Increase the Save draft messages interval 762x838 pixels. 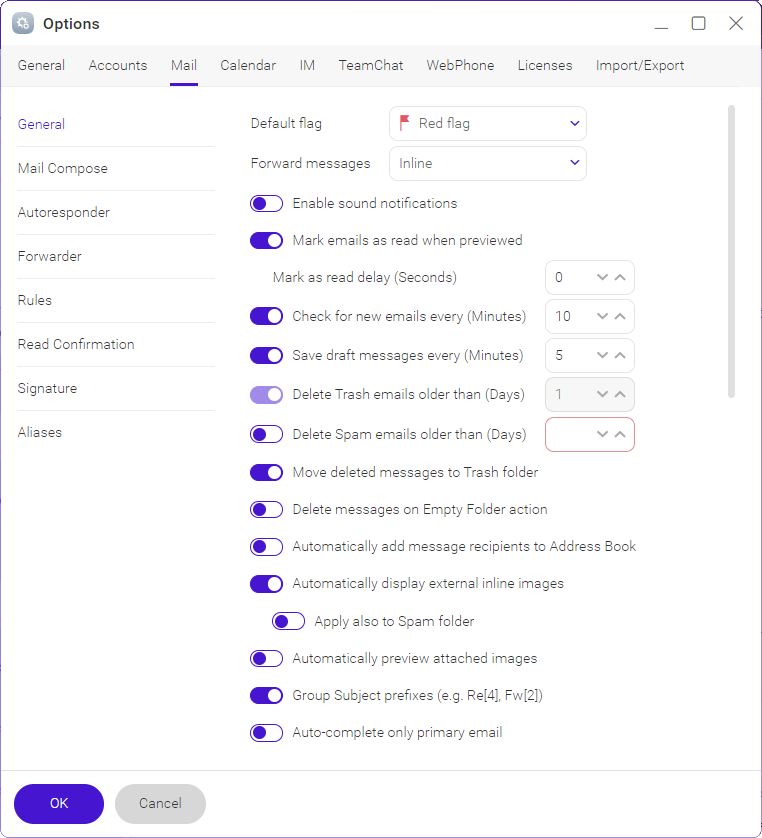(620, 355)
